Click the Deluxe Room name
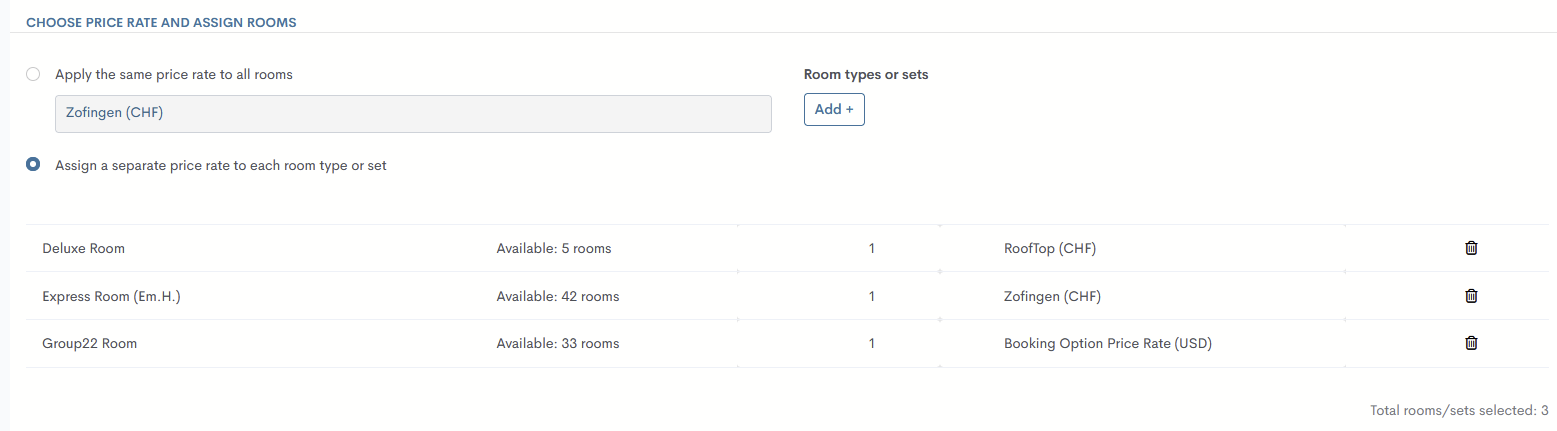Viewport: 1557px width, 431px height. tap(84, 248)
